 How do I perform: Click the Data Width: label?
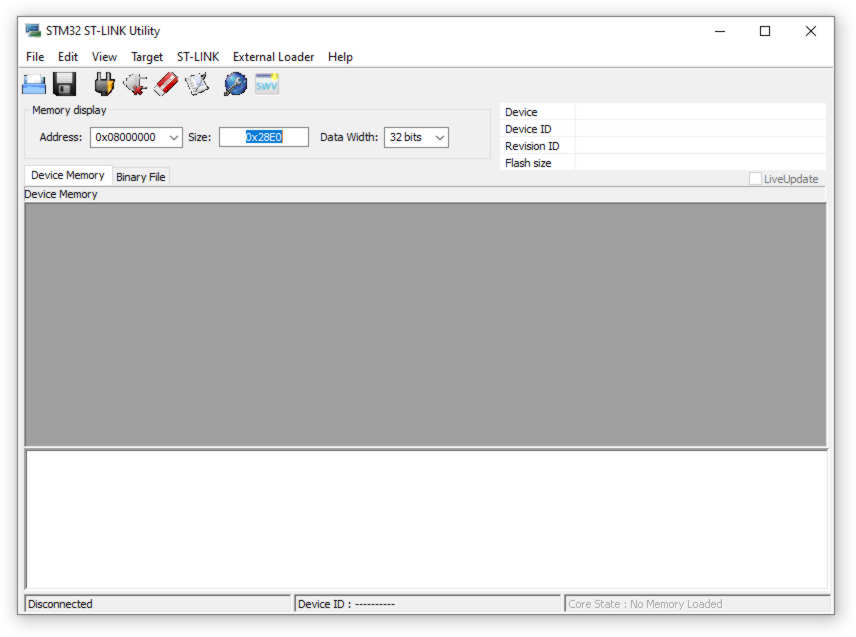349,137
